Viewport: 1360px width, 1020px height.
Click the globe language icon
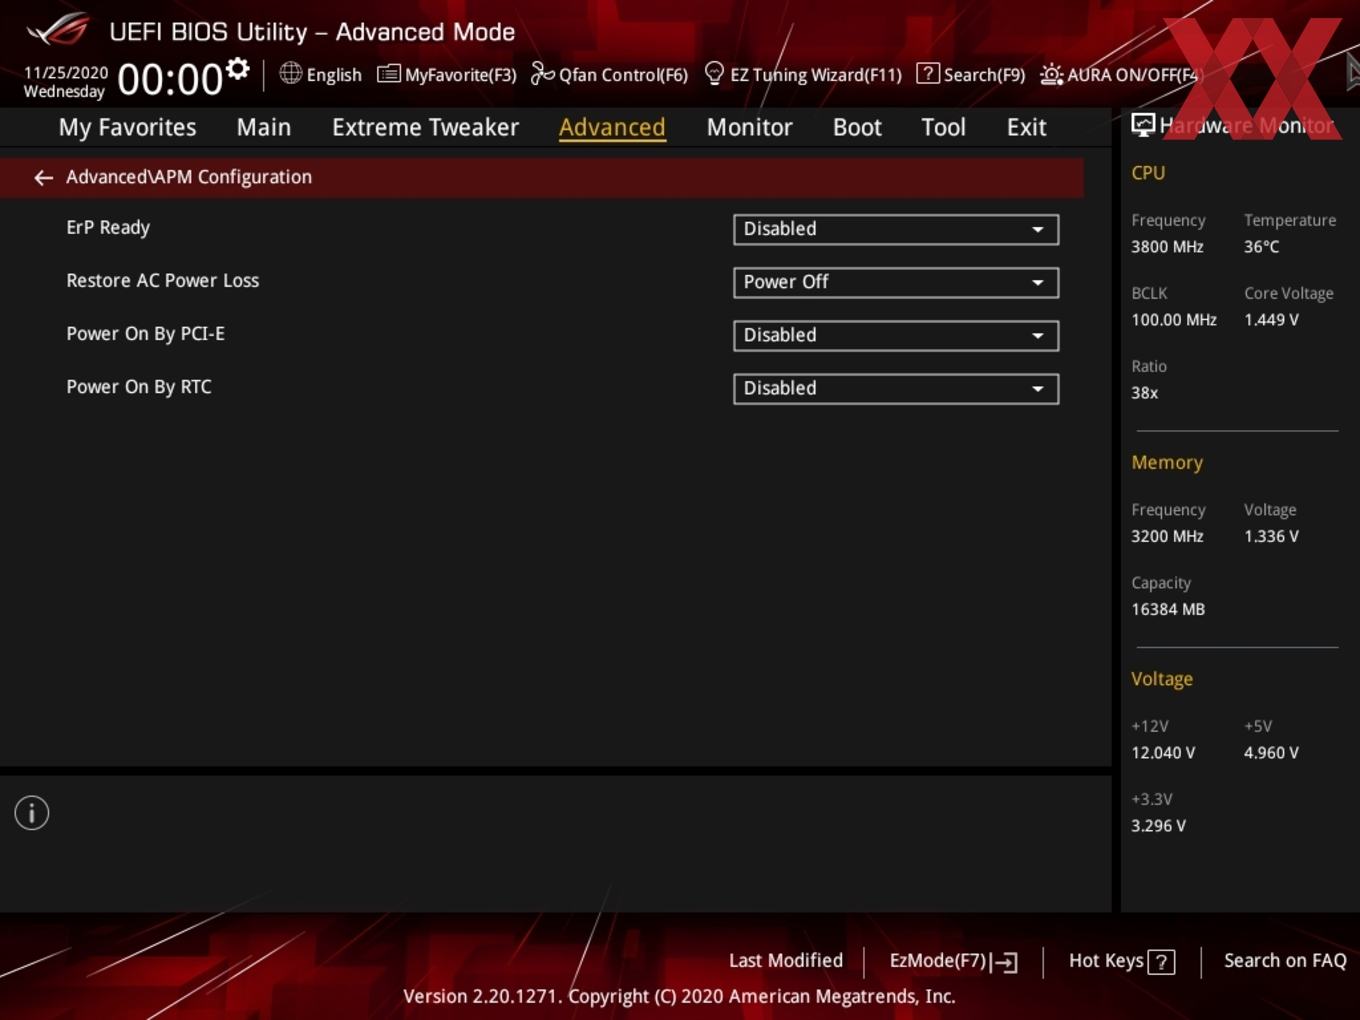pos(290,73)
